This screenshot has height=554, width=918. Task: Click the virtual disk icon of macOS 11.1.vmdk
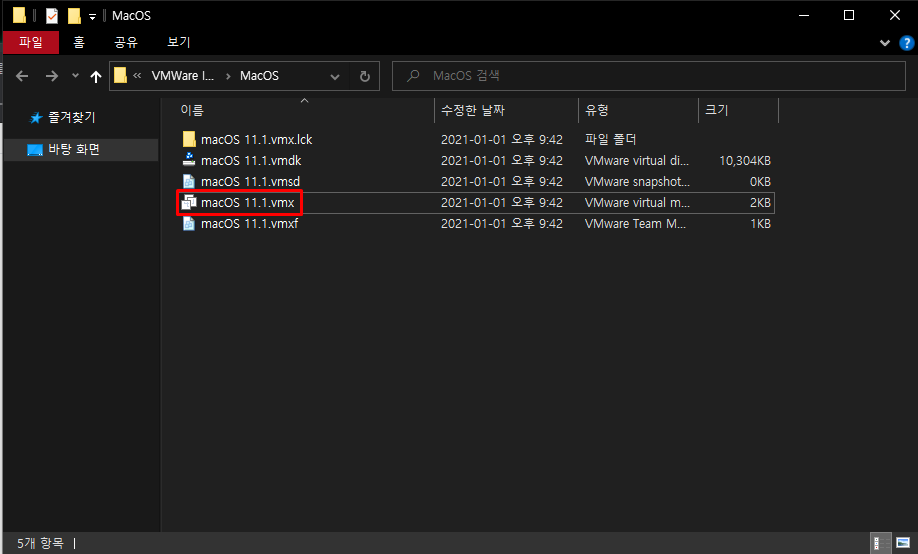189,159
